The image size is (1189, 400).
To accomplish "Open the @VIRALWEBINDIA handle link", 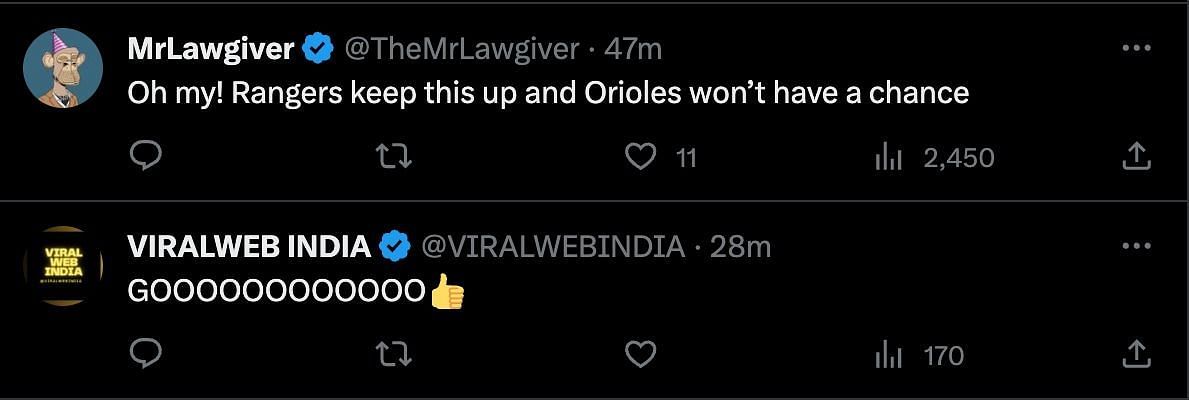I will (553, 245).
